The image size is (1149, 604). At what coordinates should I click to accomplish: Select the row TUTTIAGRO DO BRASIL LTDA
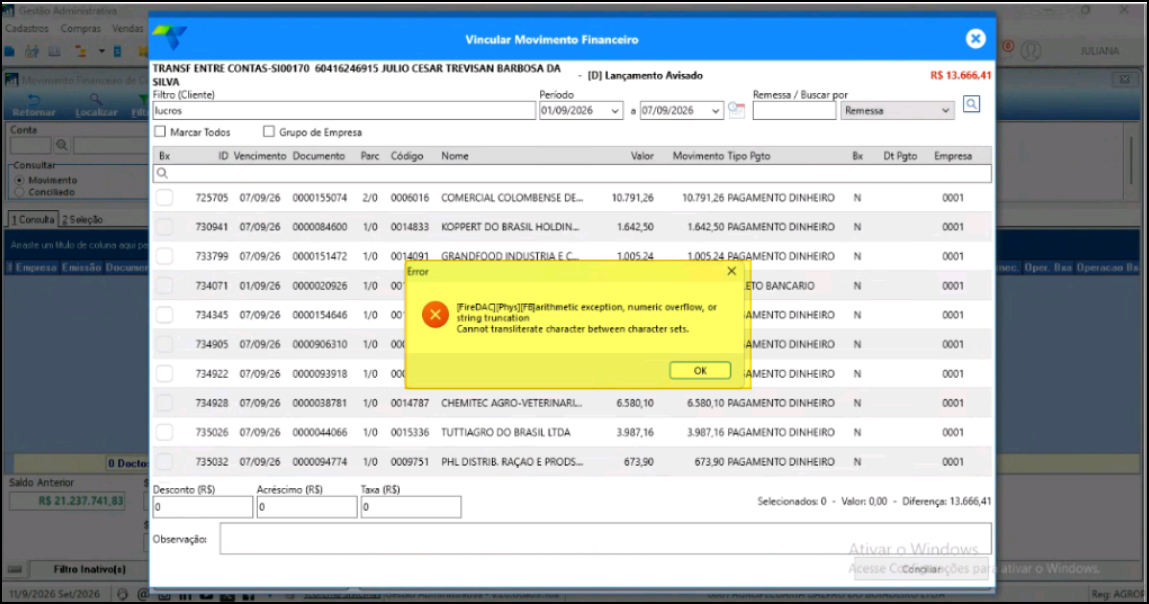[572, 432]
